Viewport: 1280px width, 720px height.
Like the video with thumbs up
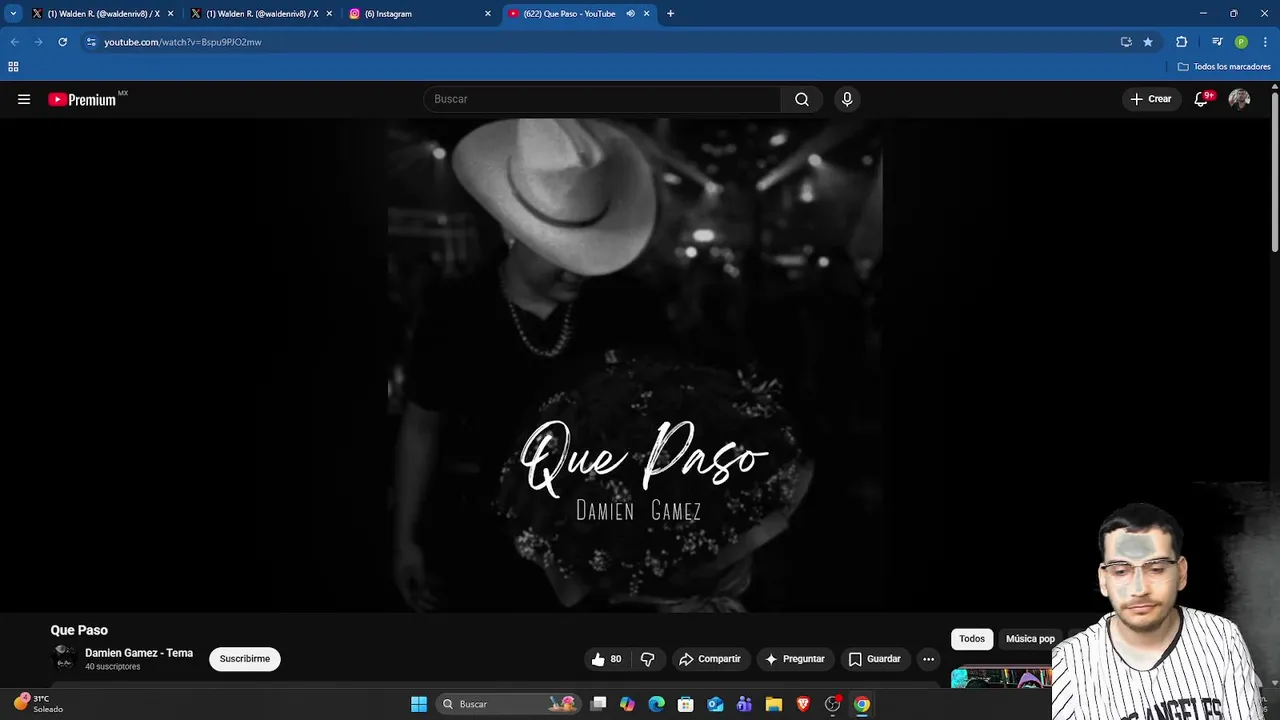click(x=607, y=659)
